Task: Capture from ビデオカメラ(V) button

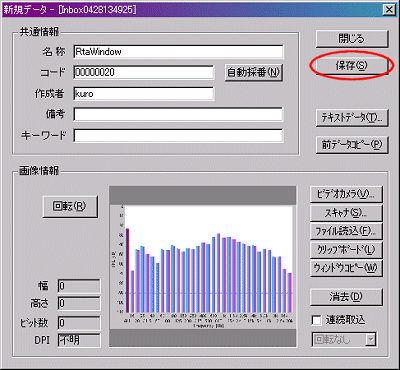Action: 346,194
